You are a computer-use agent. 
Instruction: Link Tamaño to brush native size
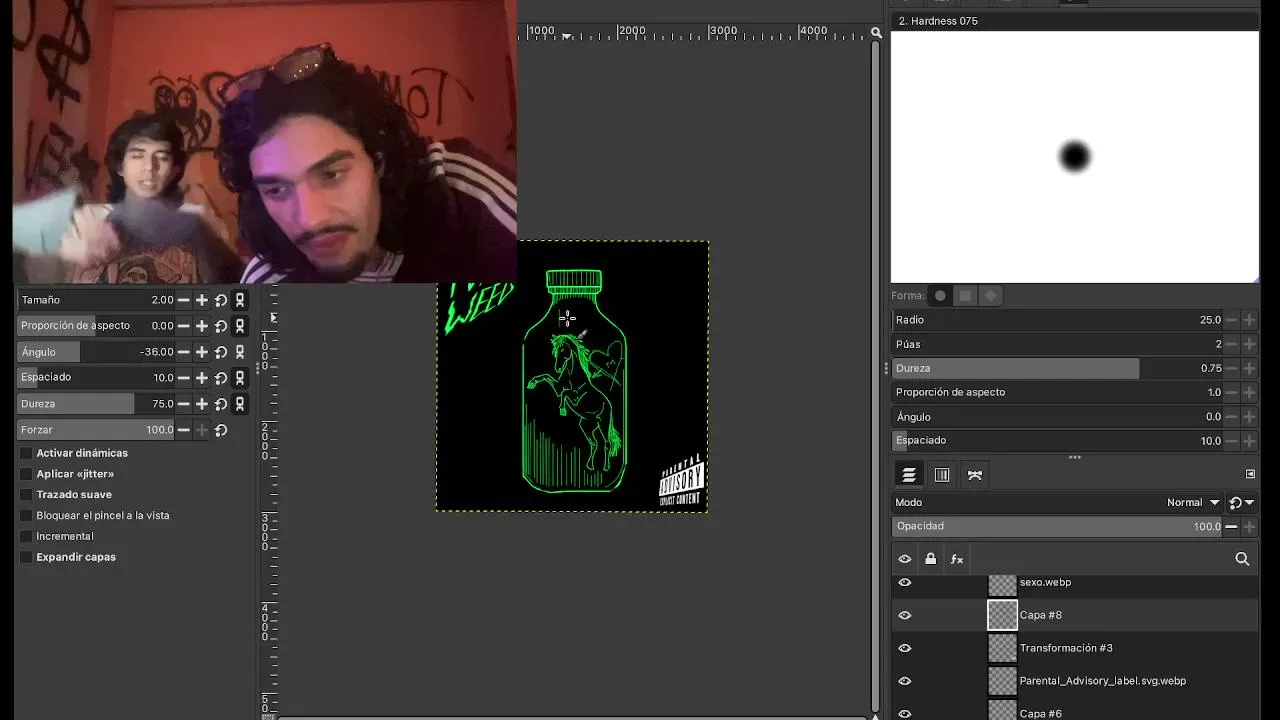pos(240,300)
